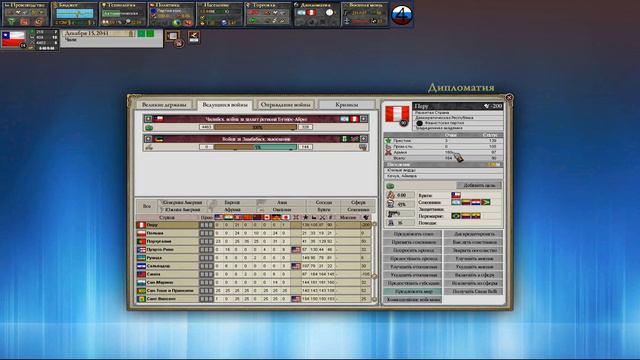Sort by Japan flag influence column
The image size is (640, 360).
[286, 218]
